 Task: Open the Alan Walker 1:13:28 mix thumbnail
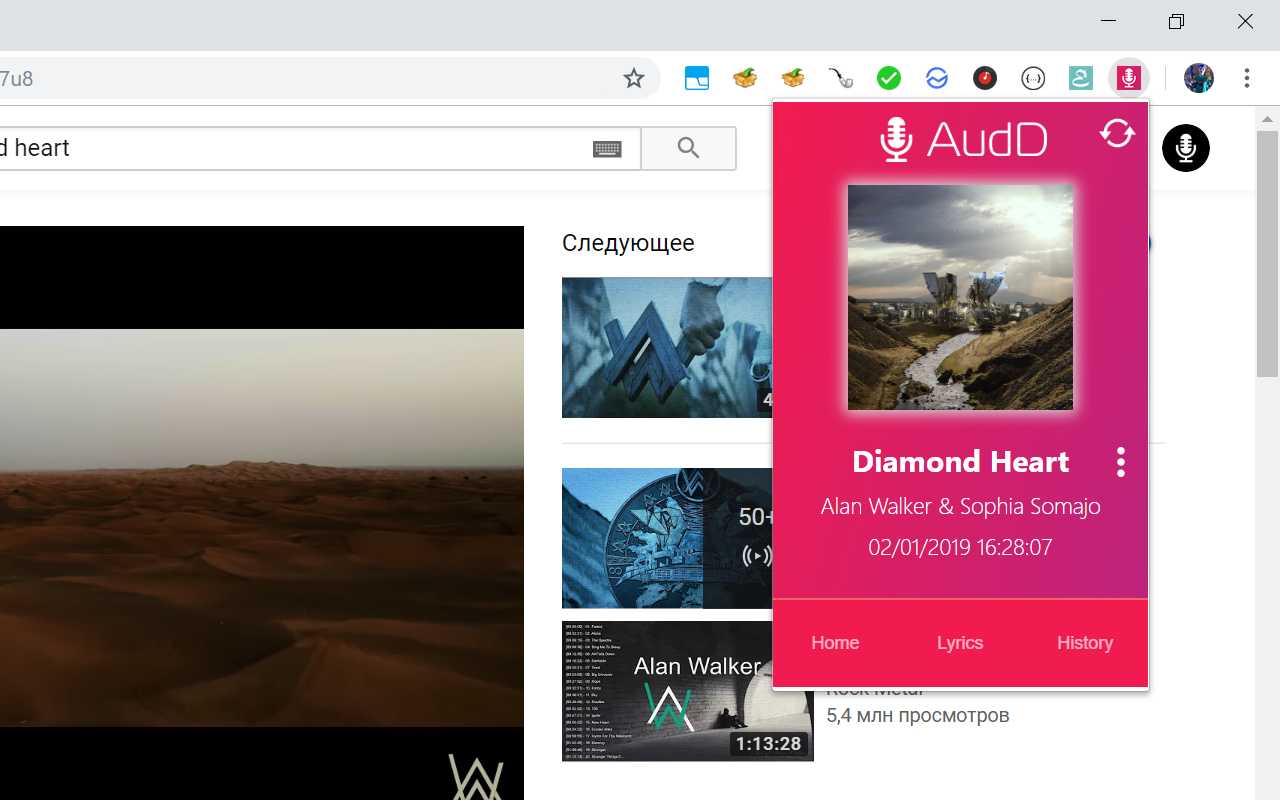pyautogui.click(x=688, y=691)
